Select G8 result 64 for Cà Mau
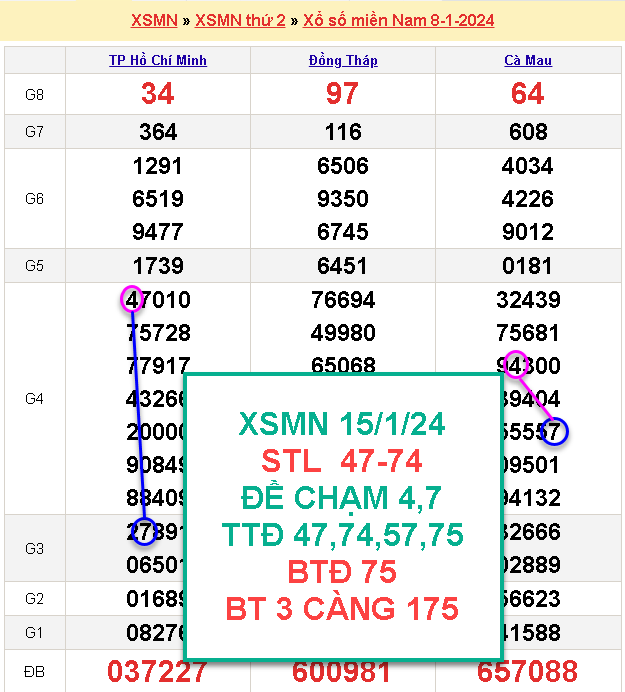 (x=527, y=94)
